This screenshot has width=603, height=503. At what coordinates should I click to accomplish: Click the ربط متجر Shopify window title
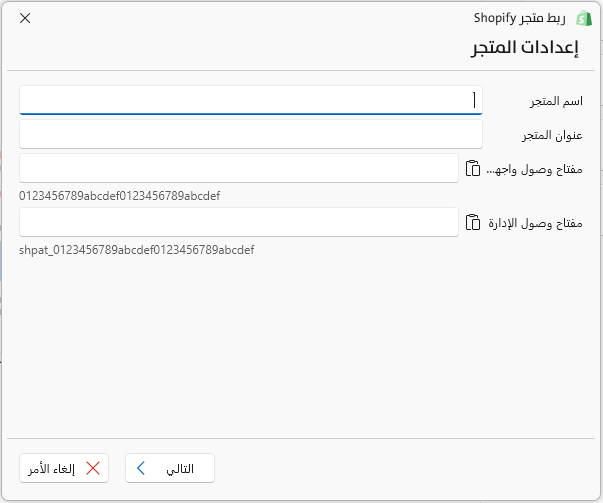click(520, 18)
